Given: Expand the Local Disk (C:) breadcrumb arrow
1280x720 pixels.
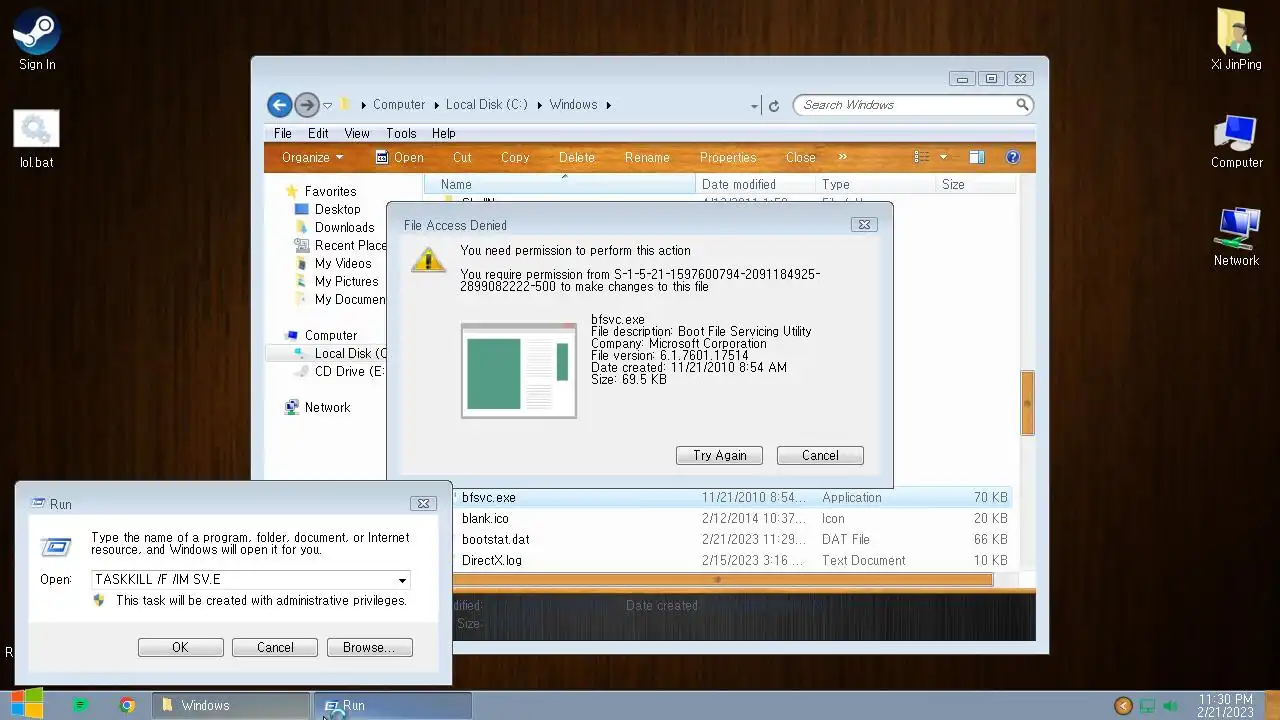Looking at the screenshot, I should pos(539,105).
